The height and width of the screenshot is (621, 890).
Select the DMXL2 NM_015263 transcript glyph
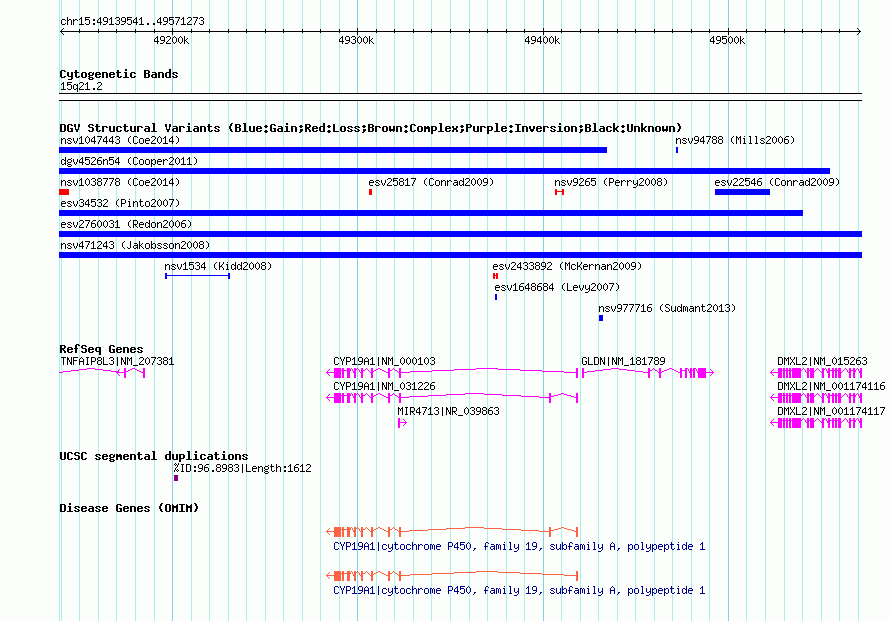click(816, 372)
